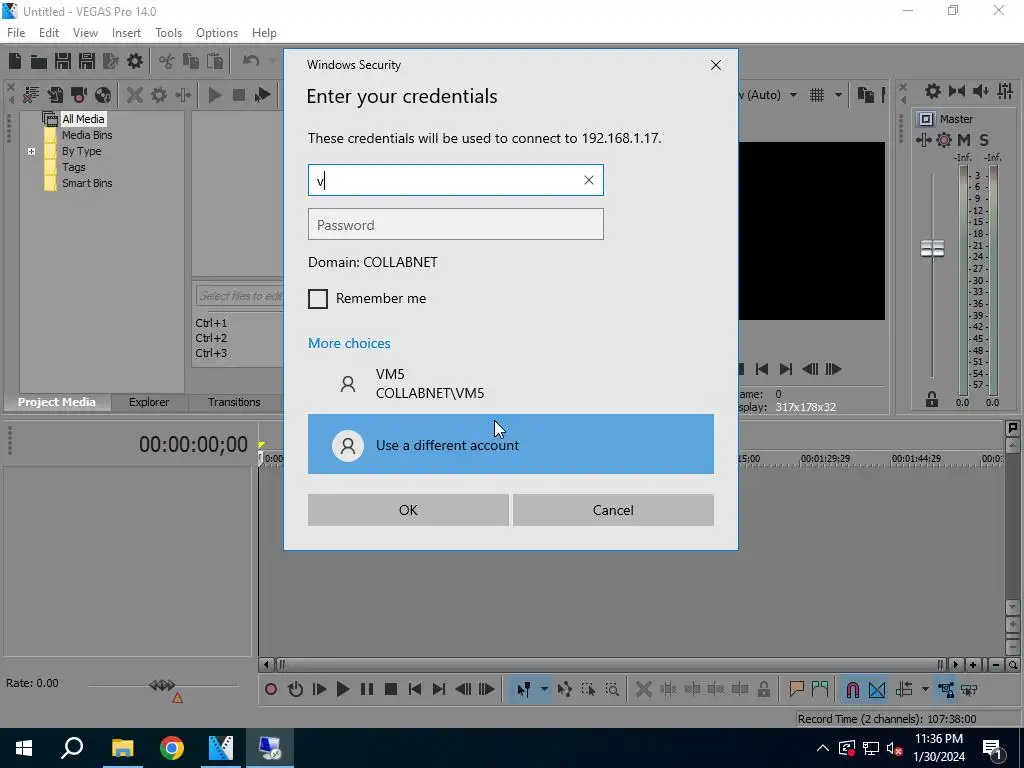Toggle Ignore Event Grouping button

click(970, 689)
